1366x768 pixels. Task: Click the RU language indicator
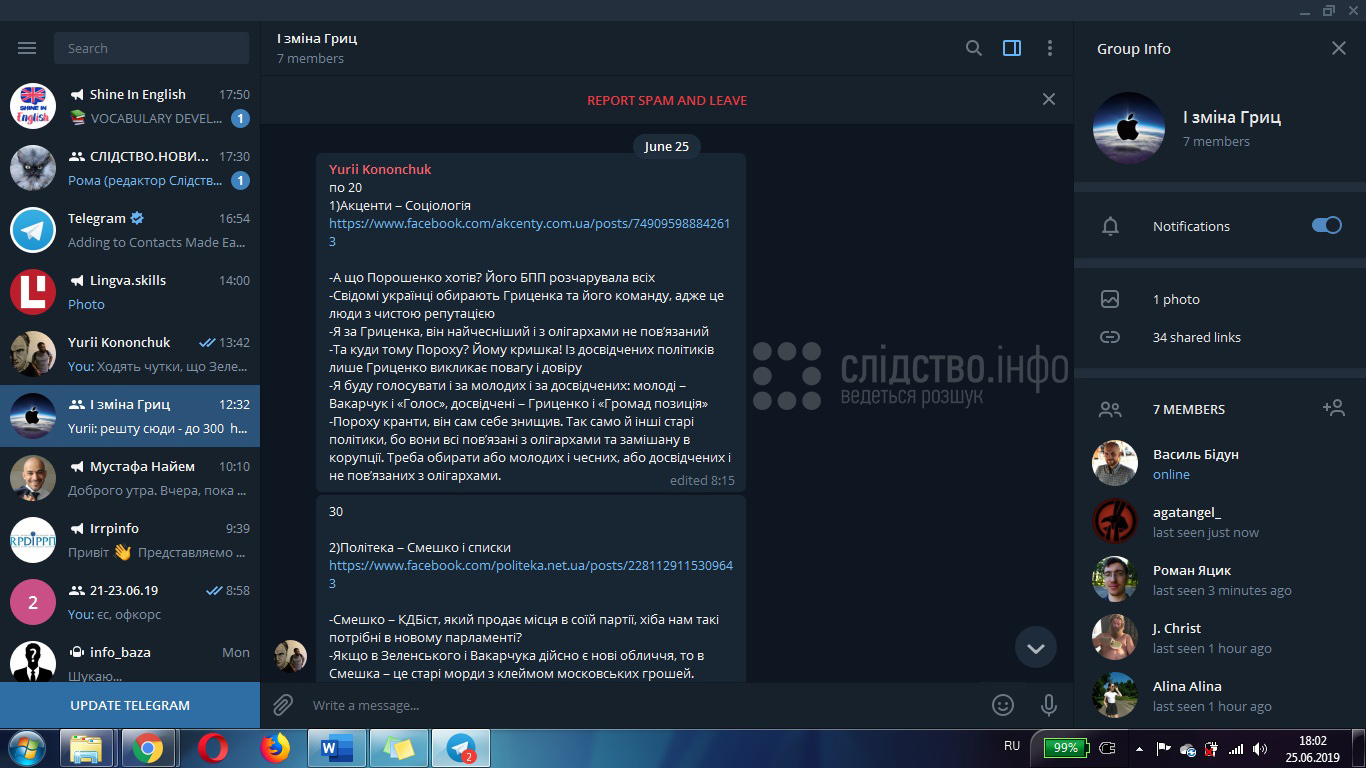click(x=1012, y=746)
